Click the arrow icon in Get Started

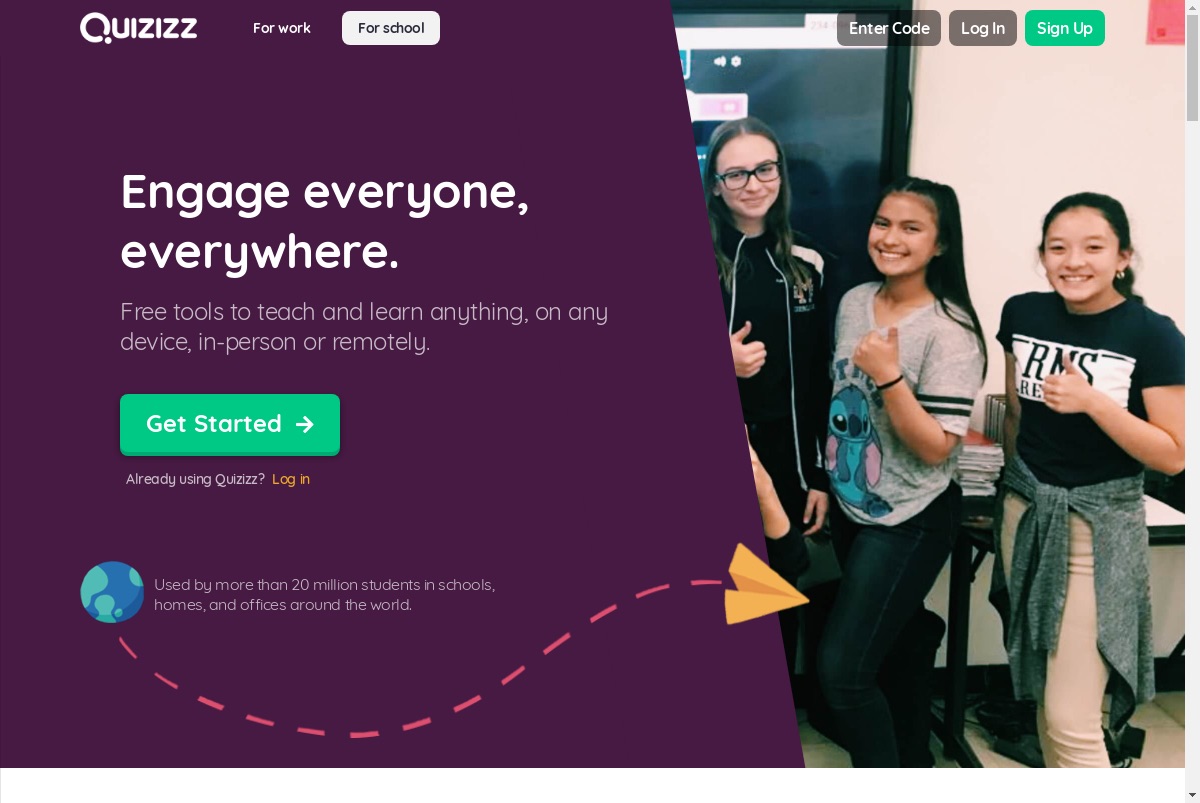pos(305,424)
